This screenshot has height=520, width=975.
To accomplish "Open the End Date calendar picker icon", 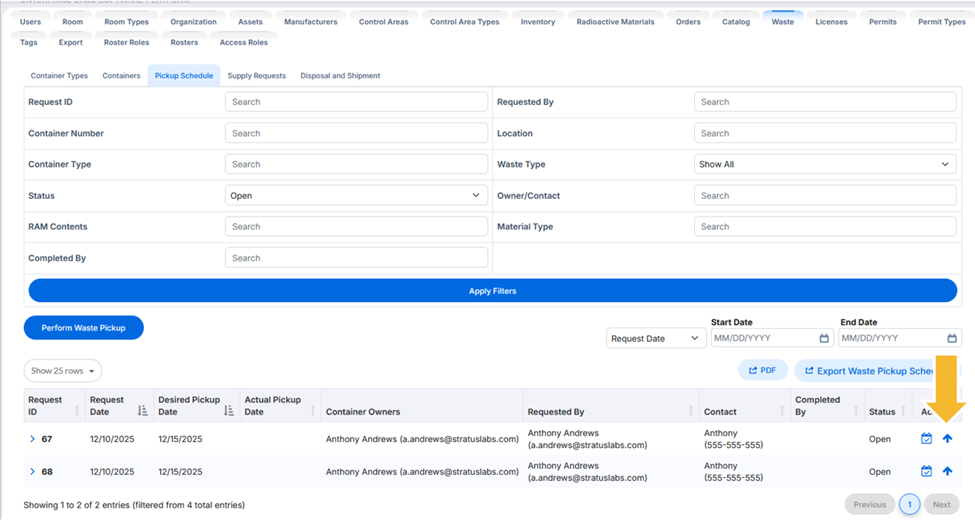I will coord(951,338).
